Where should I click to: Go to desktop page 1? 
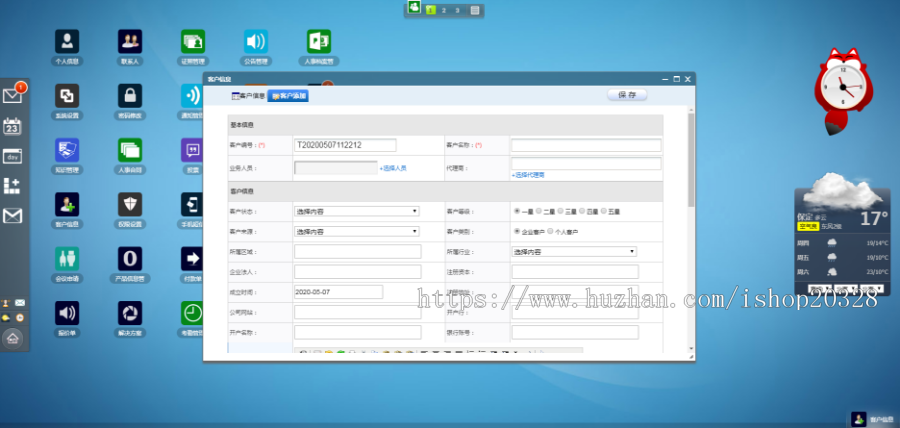(x=431, y=10)
